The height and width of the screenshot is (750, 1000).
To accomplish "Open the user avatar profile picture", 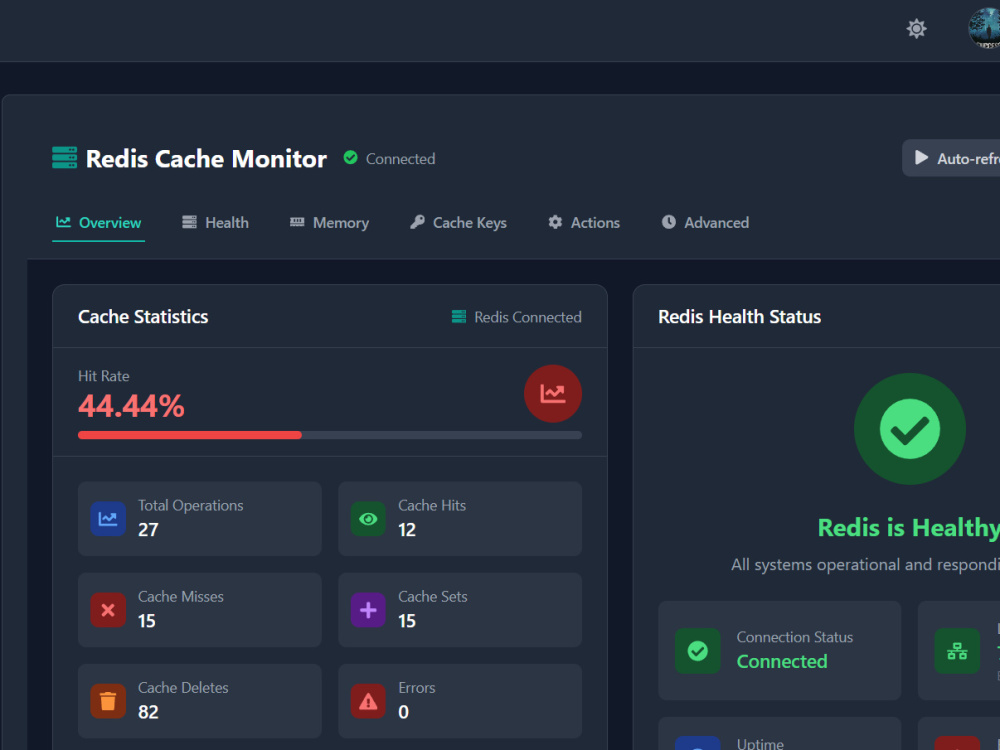I will coord(985,29).
